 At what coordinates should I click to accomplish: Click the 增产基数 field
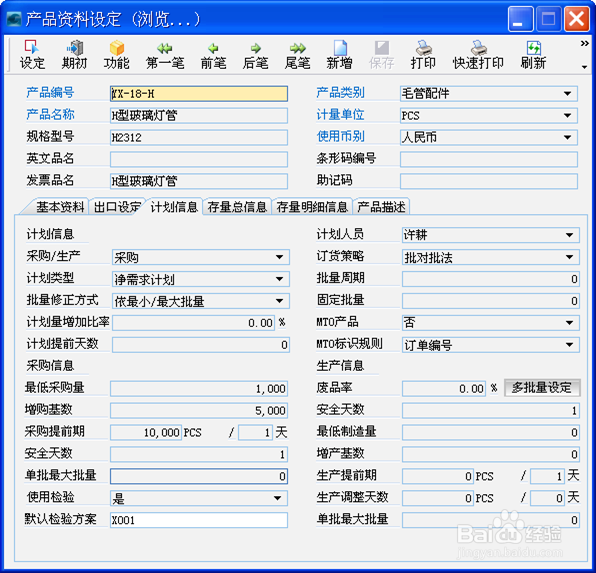(491, 454)
